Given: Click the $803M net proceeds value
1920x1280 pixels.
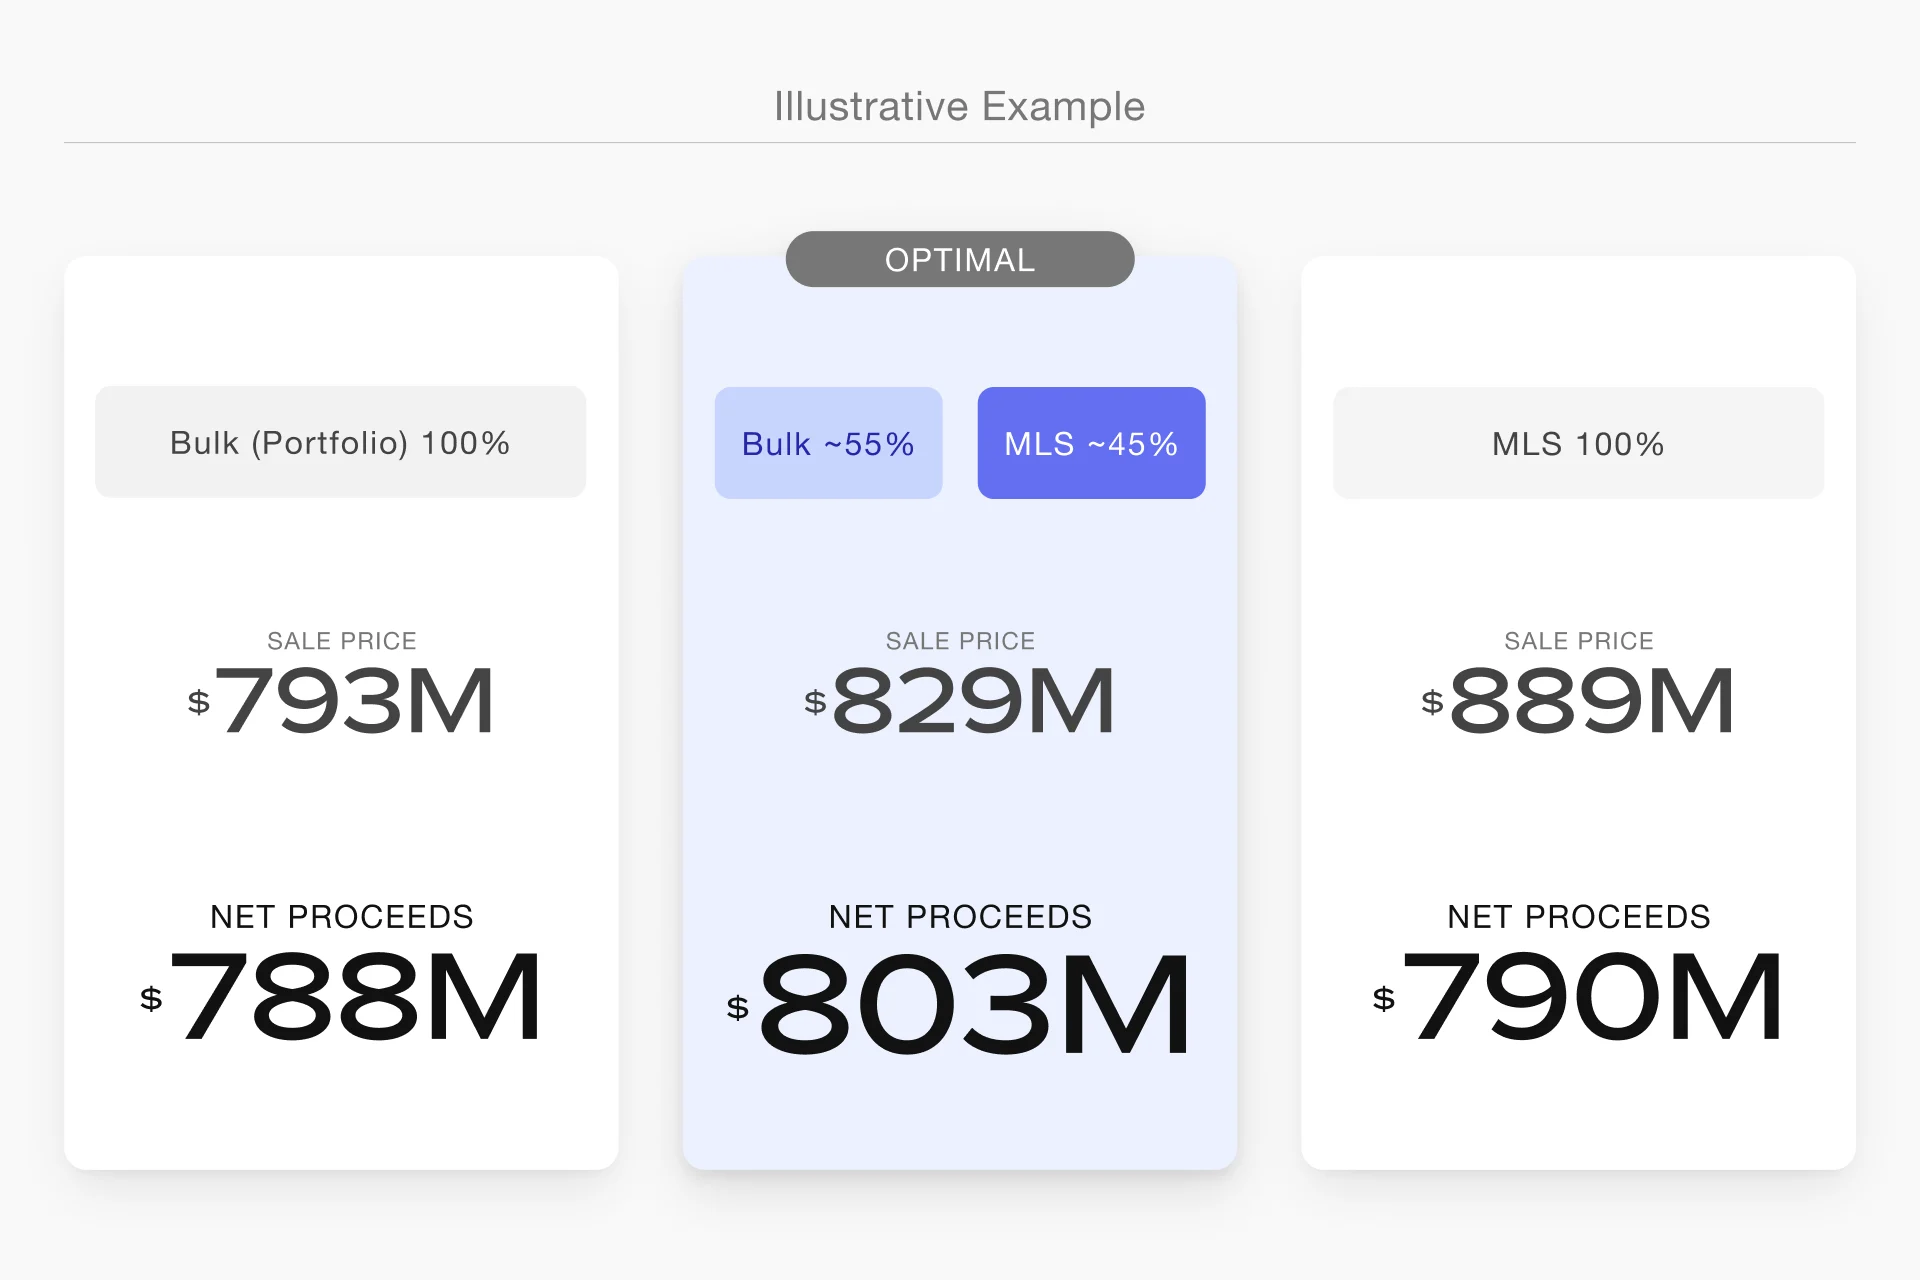Looking at the screenshot, I should point(960,1004).
